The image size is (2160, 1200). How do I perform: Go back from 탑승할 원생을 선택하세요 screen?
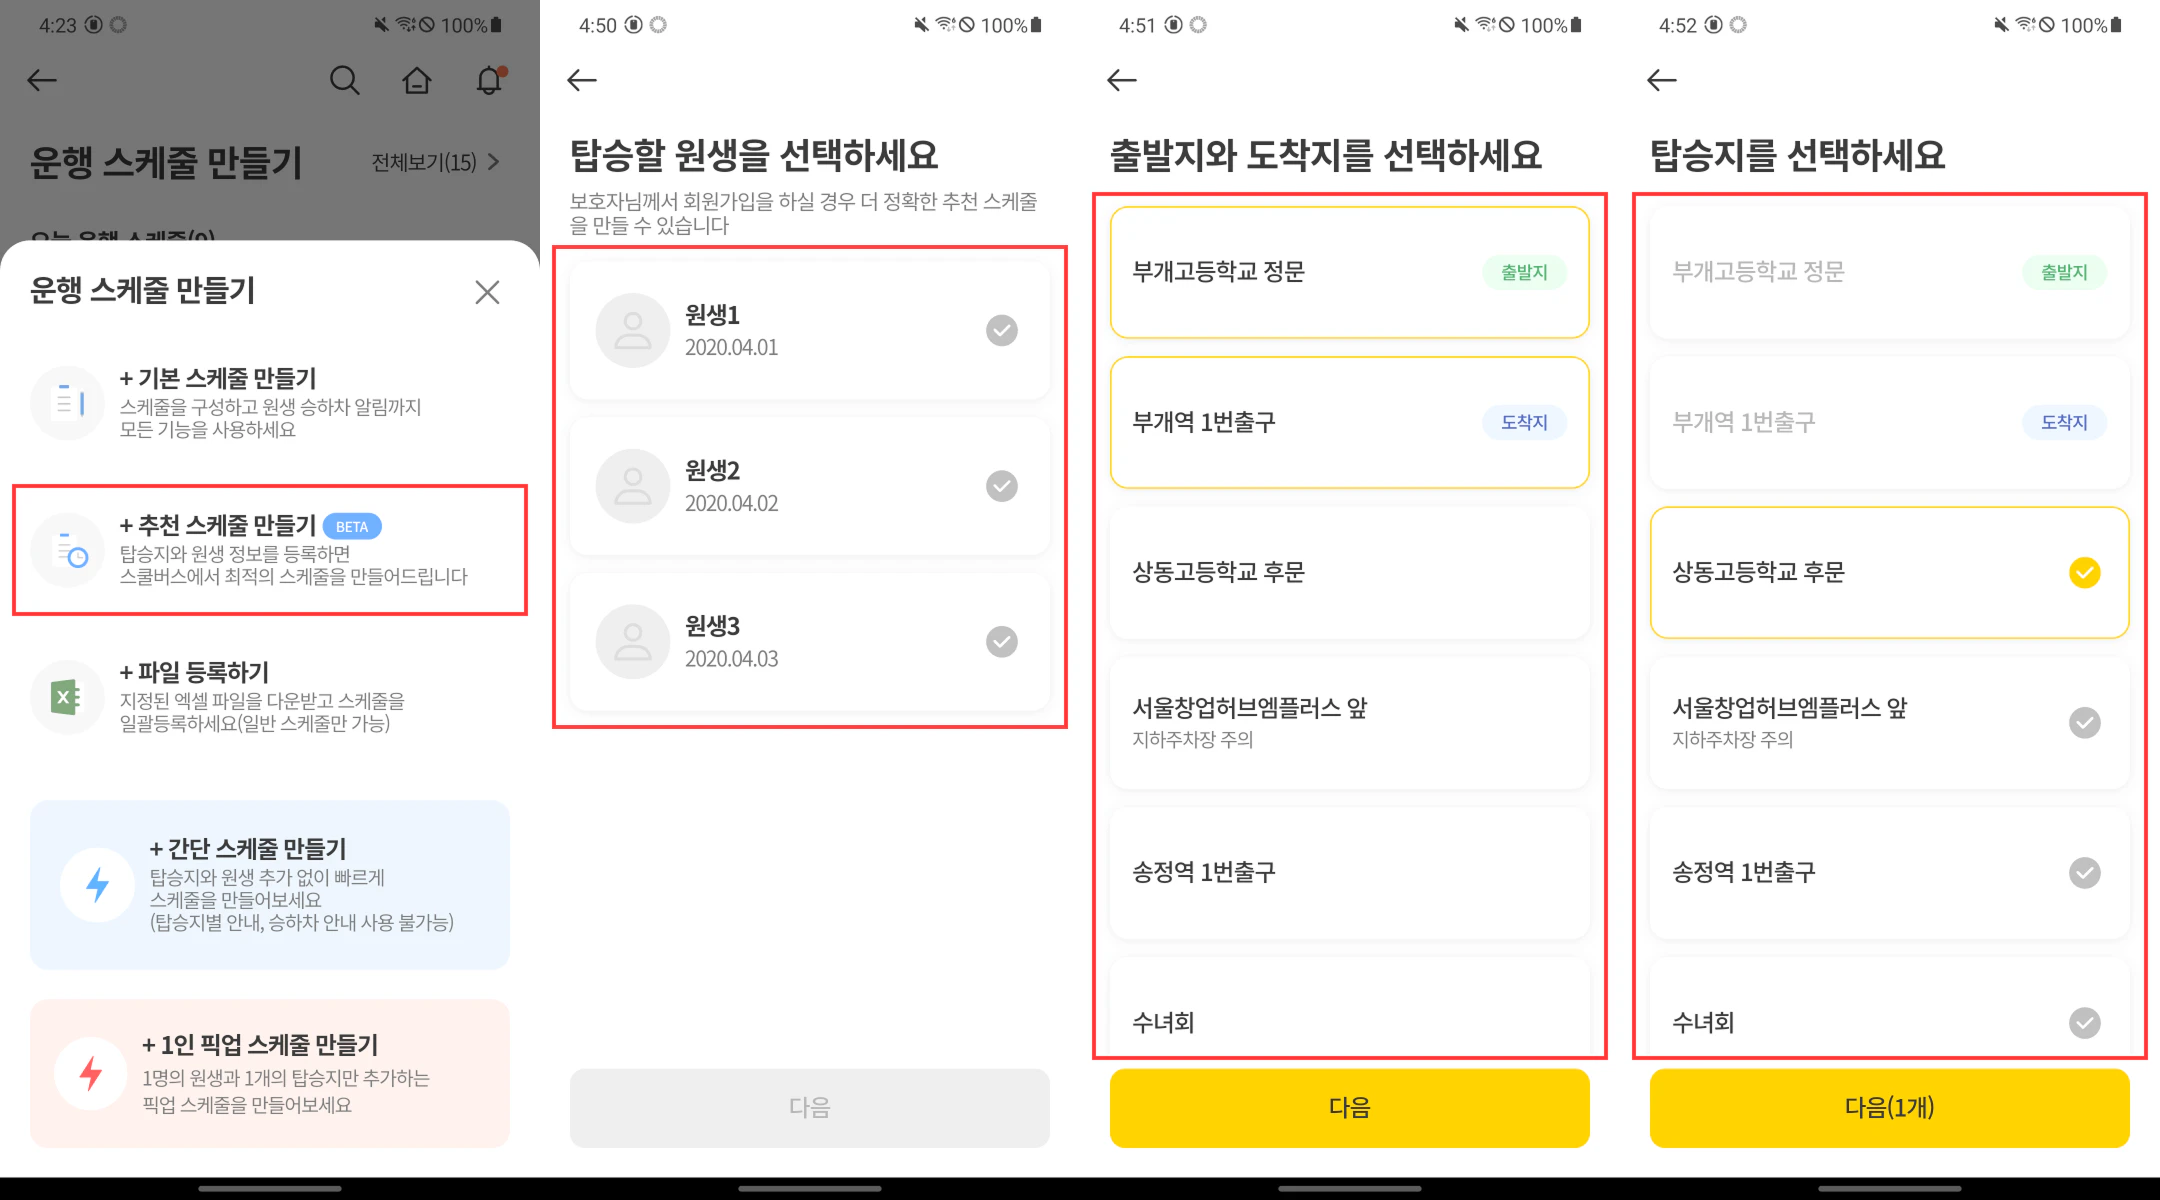tap(582, 80)
